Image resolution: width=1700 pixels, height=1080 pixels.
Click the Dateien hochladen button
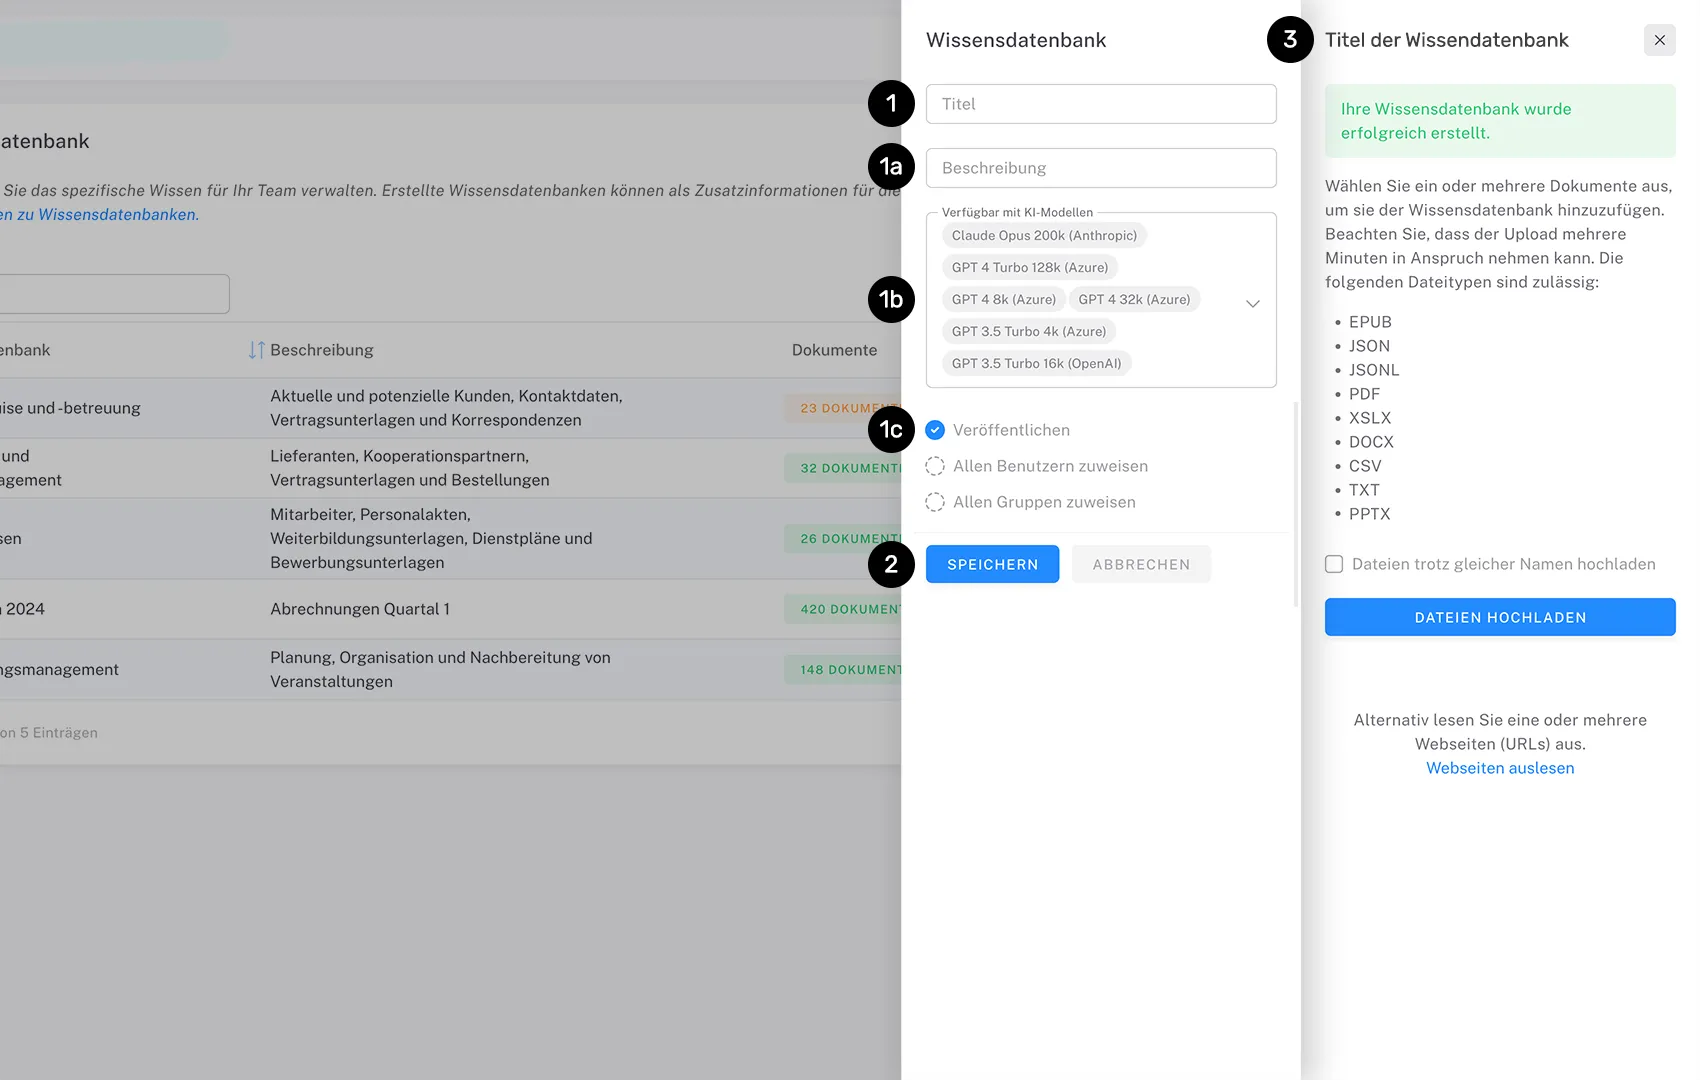pos(1499,617)
